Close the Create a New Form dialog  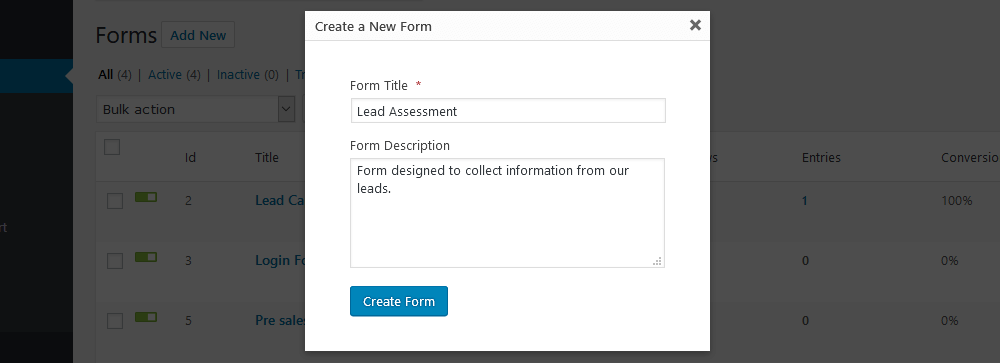[695, 26]
